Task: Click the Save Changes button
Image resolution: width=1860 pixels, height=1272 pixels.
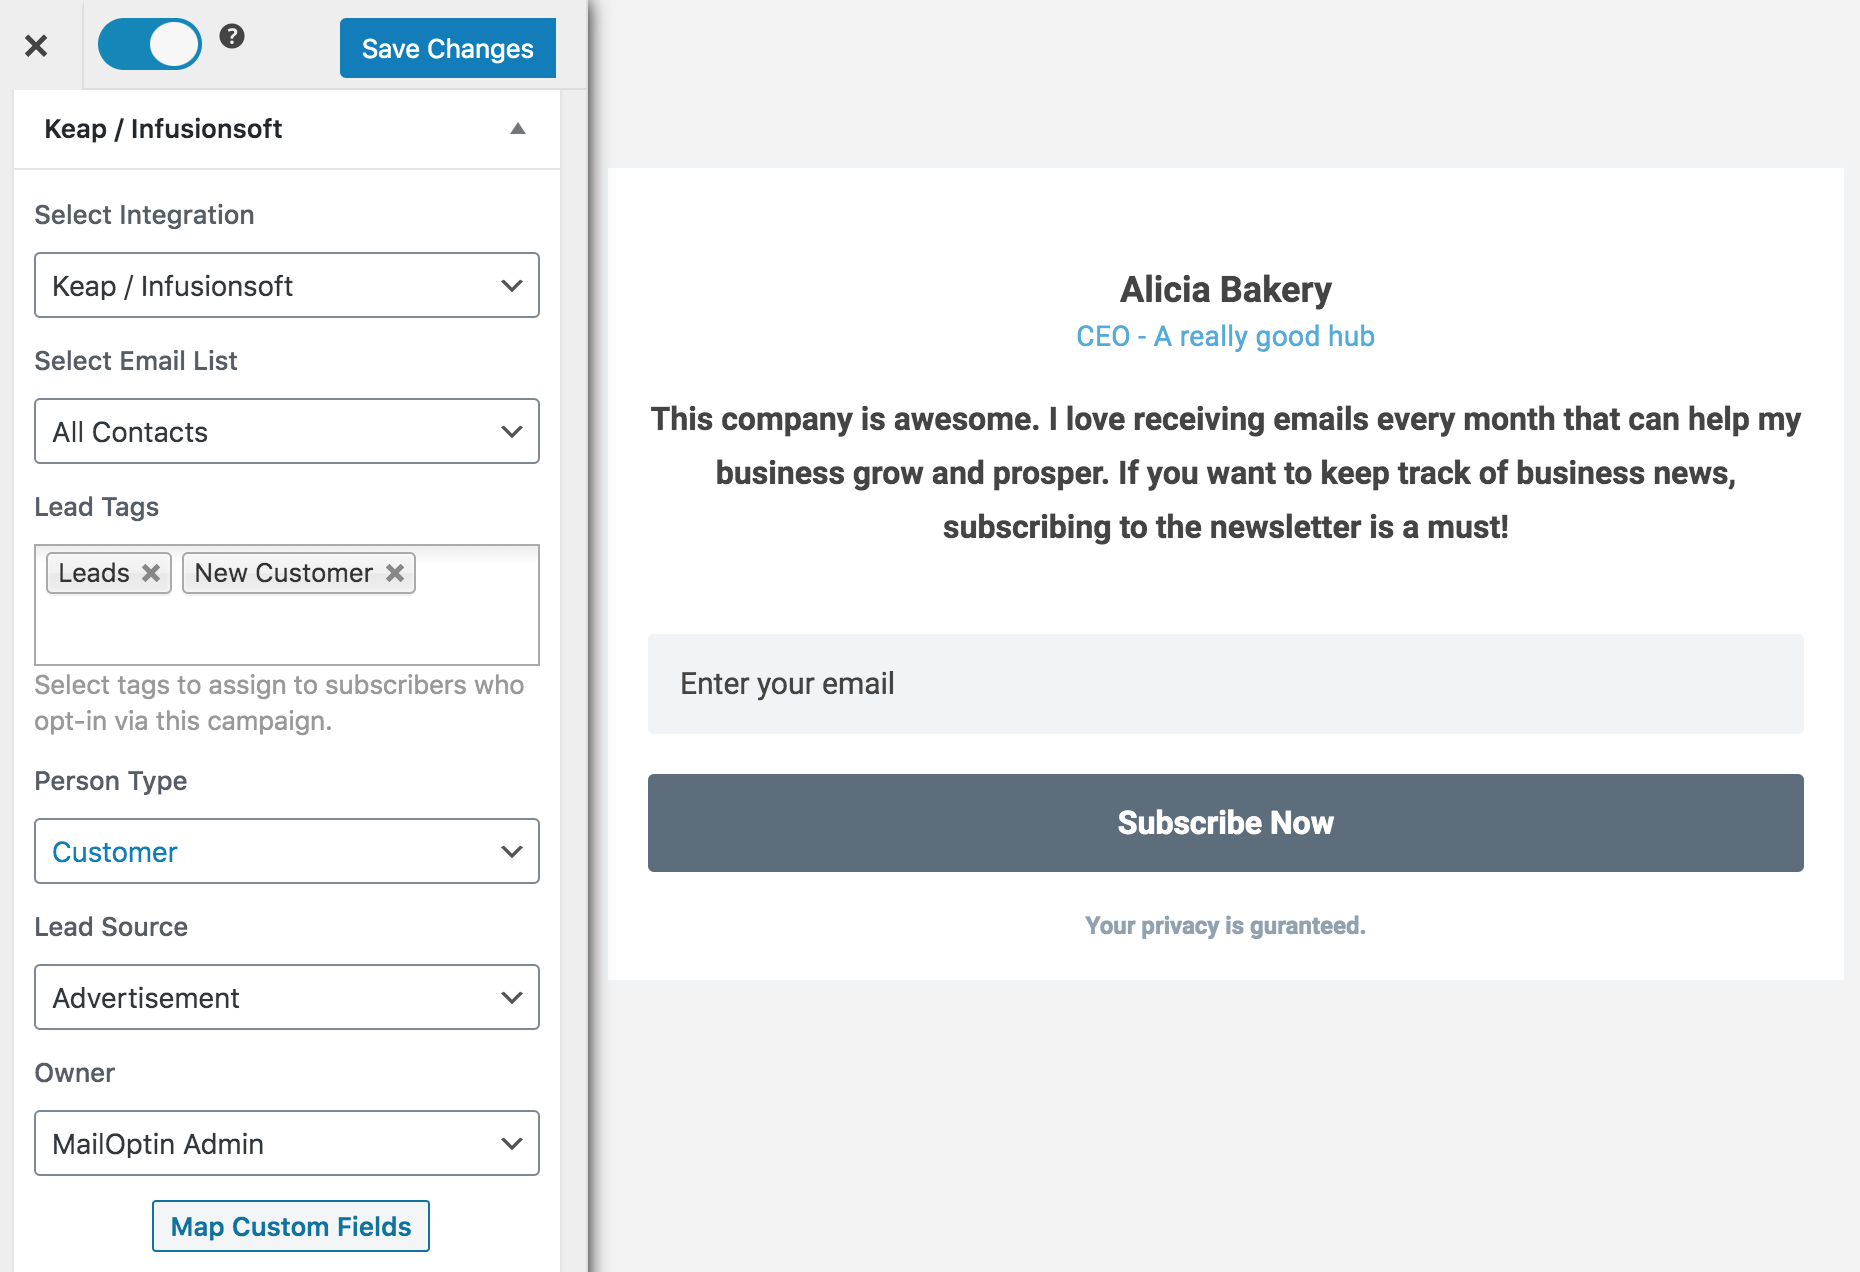Action: pos(447,48)
